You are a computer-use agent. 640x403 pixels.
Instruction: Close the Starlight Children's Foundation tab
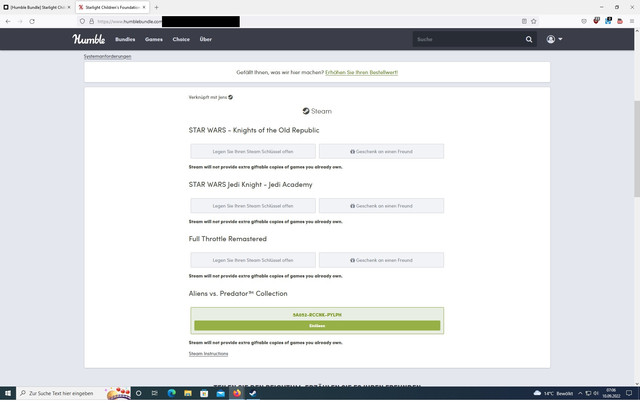[144, 7]
